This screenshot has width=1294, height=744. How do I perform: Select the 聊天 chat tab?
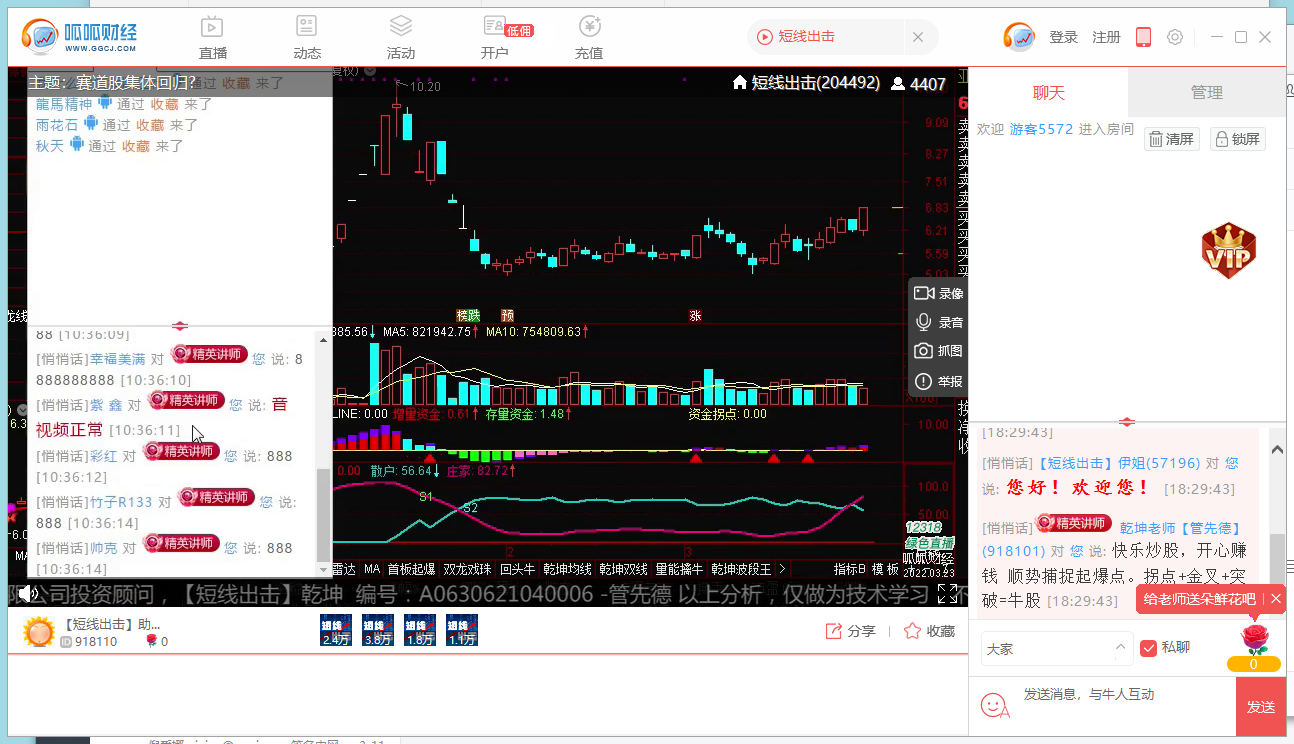1048,93
